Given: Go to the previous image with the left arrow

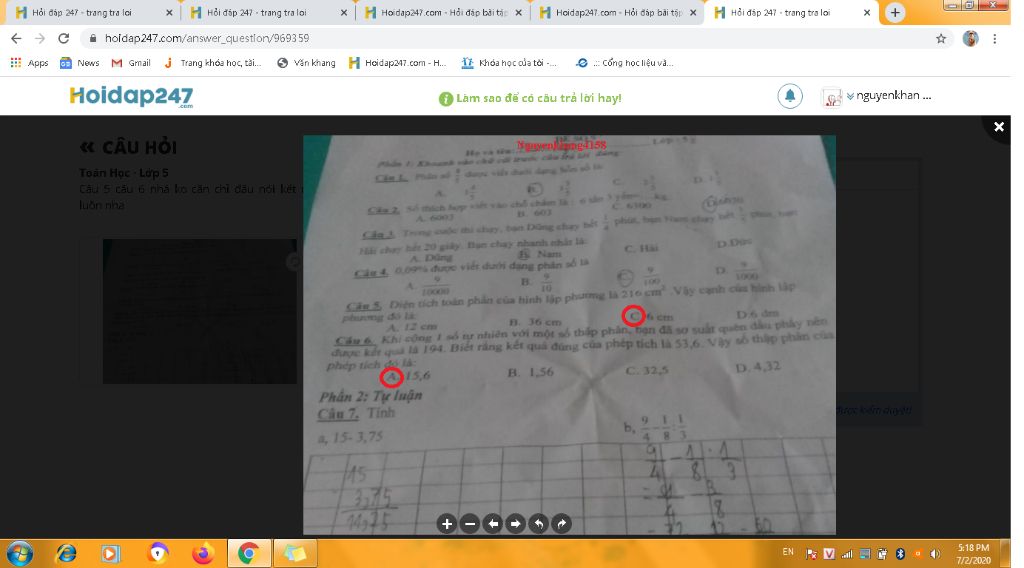Looking at the screenshot, I should [493, 524].
